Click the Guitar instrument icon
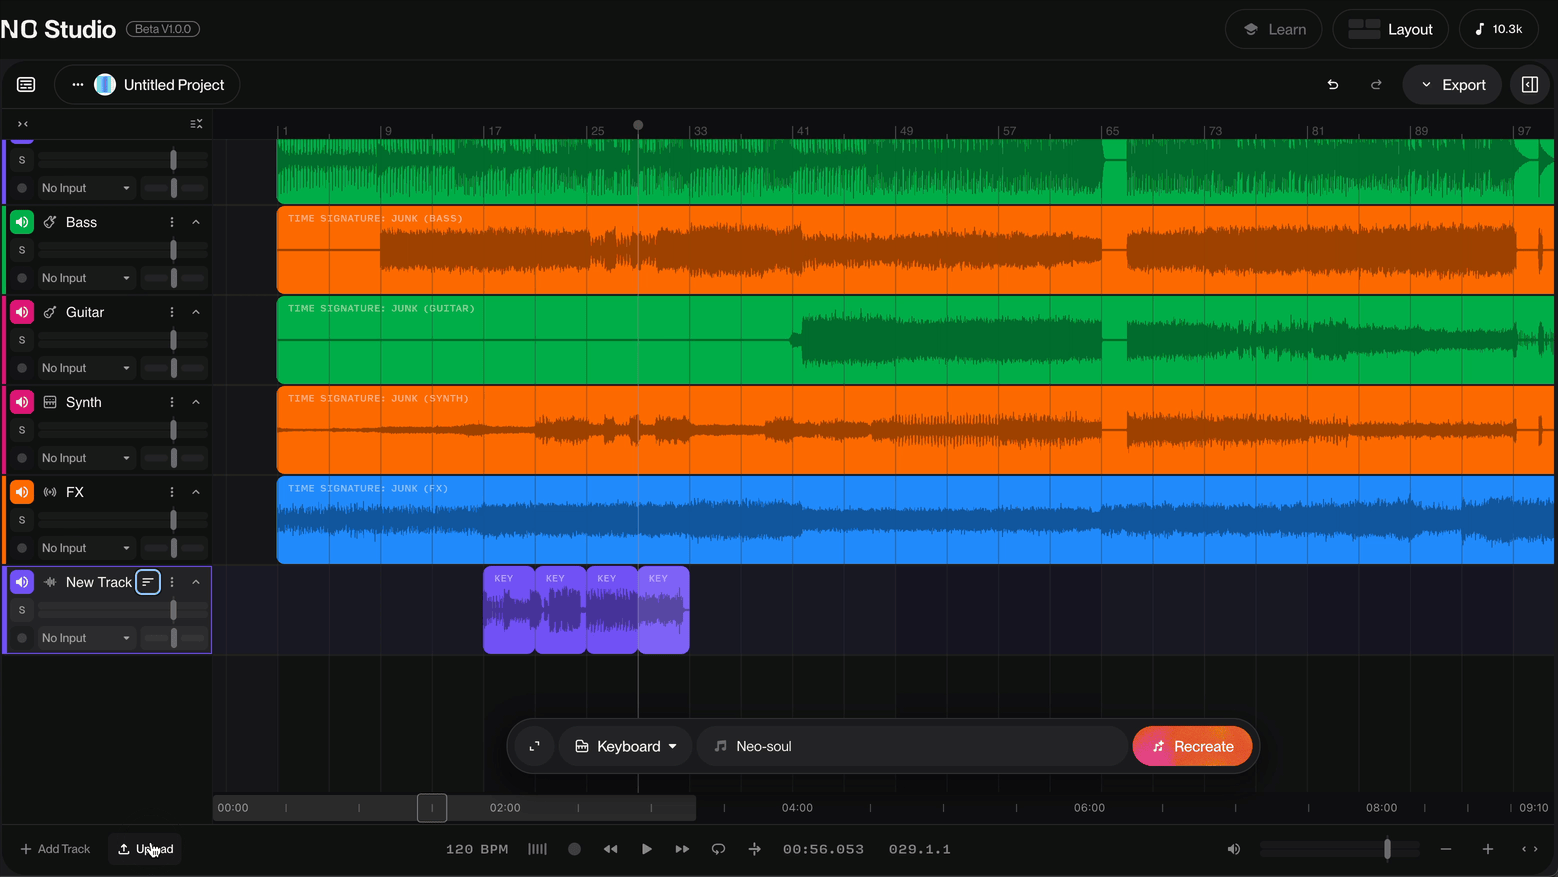The height and width of the screenshot is (877, 1558). coord(50,312)
